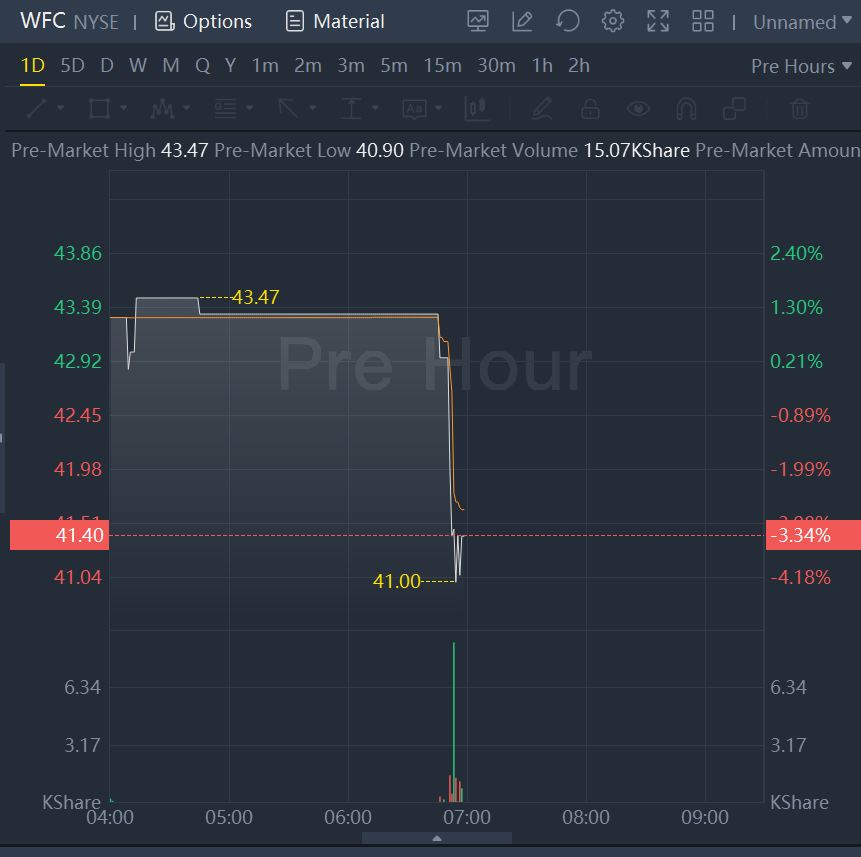This screenshot has width=861, height=857.
Task: Toggle the lock drawings padlock icon
Action: point(590,108)
